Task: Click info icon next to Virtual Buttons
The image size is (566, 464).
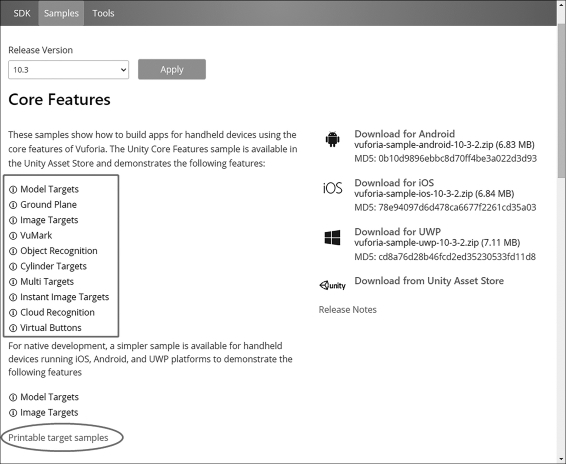Action: (x=13, y=328)
